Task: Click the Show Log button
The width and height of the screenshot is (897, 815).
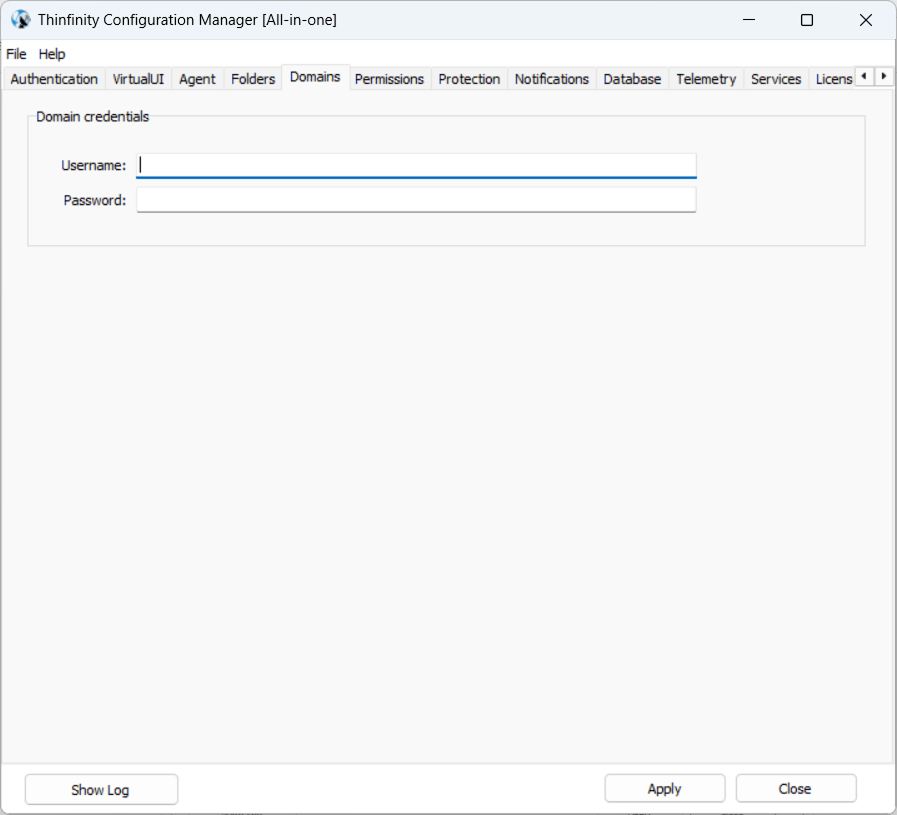Action: tap(101, 790)
